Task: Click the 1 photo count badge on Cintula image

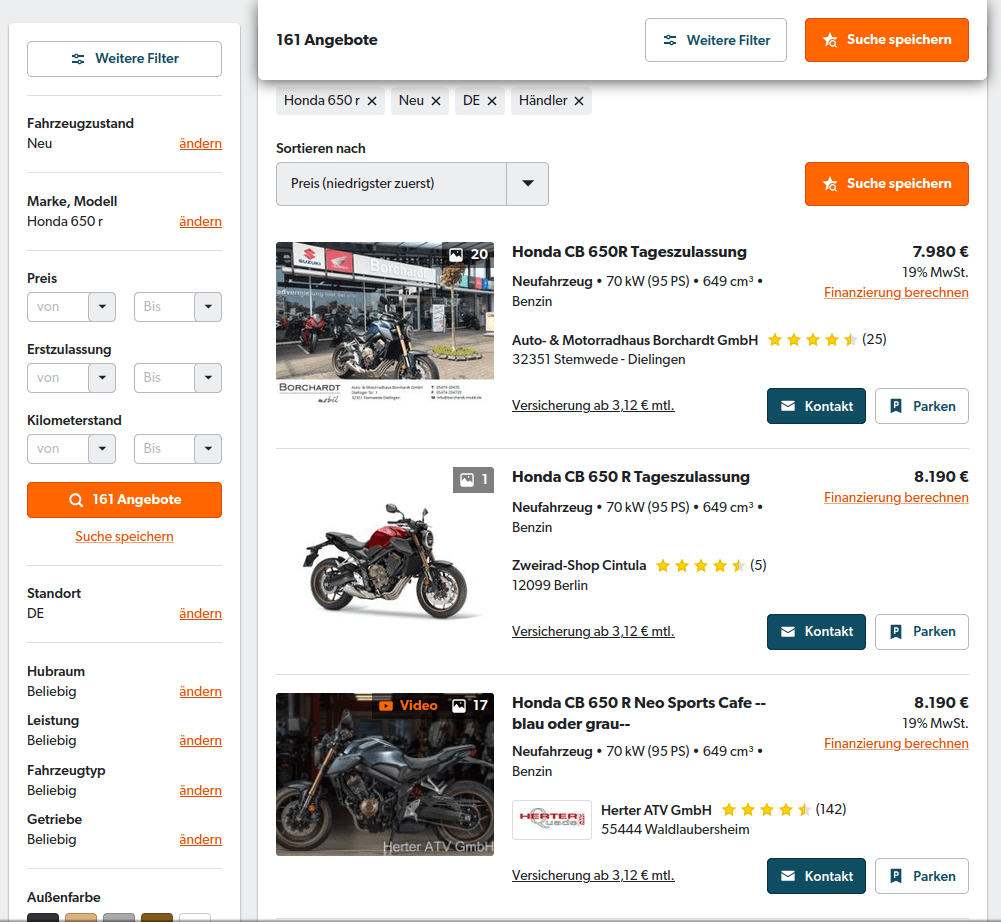Action: (x=473, y=480)
